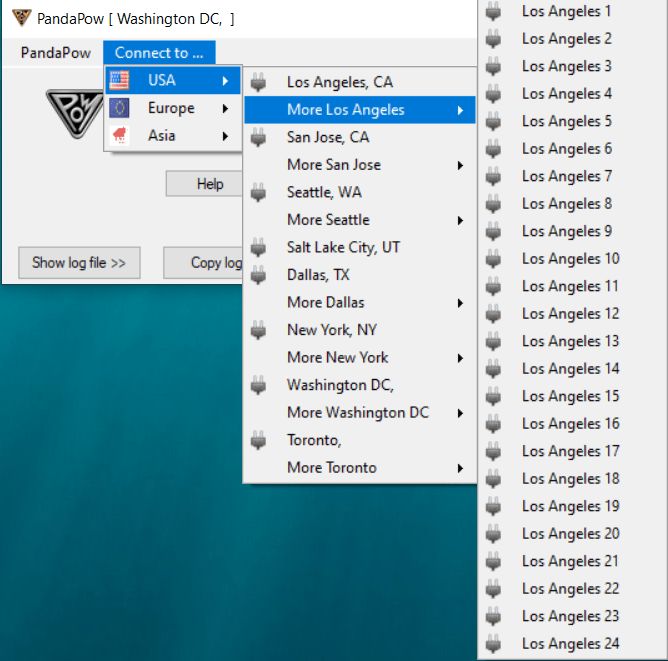Select Los Angeles 2

tap(572, 39)
